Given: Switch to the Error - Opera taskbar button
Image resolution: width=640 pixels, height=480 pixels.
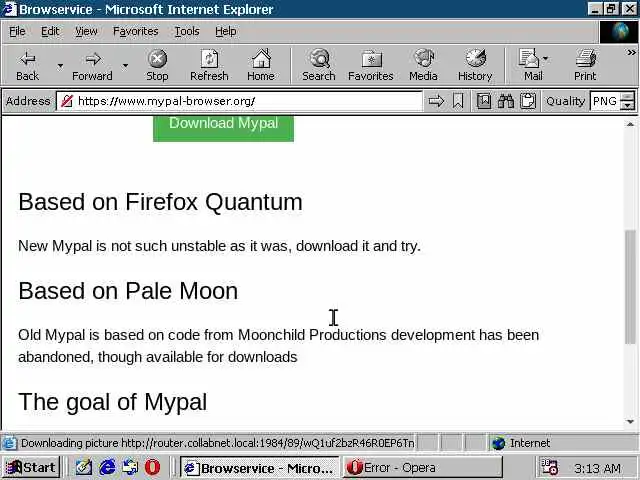Looking at the screenshot, I should coord(422,468).
